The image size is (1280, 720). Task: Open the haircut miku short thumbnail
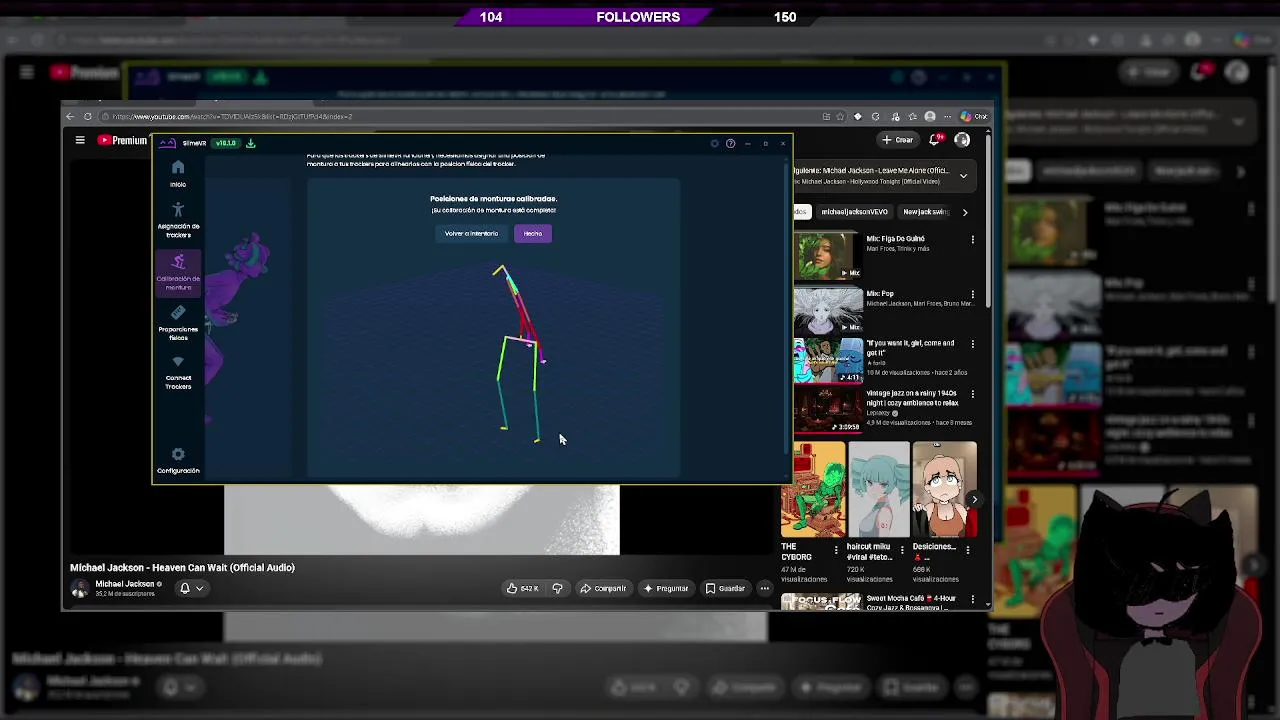pos(878,489)
